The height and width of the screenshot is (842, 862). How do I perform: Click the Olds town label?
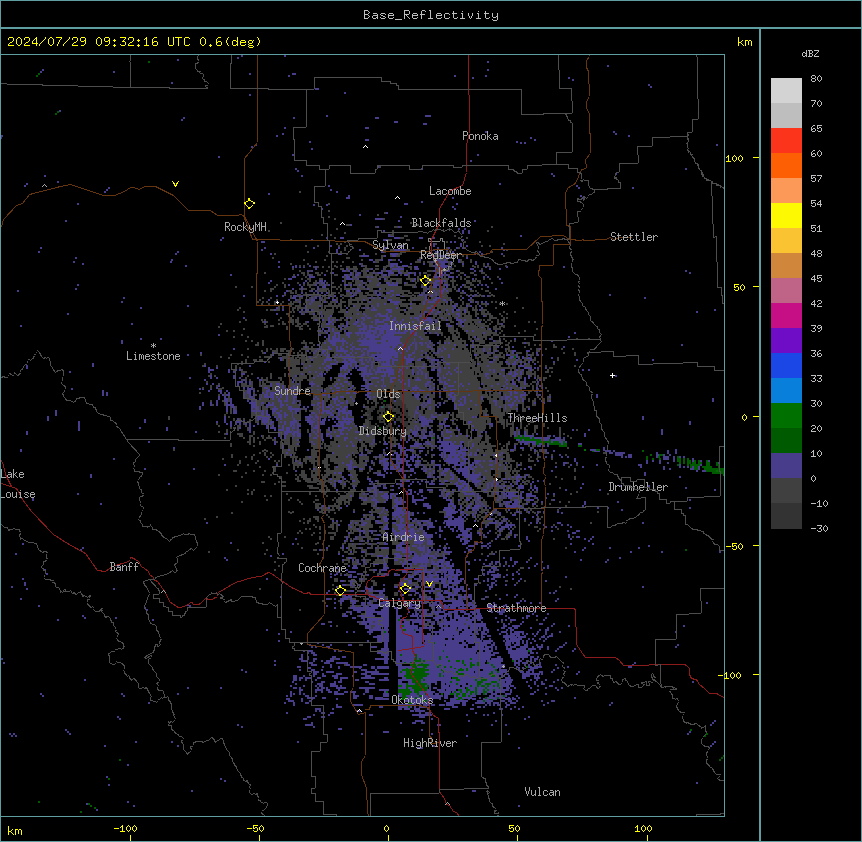tap(388, 394)
